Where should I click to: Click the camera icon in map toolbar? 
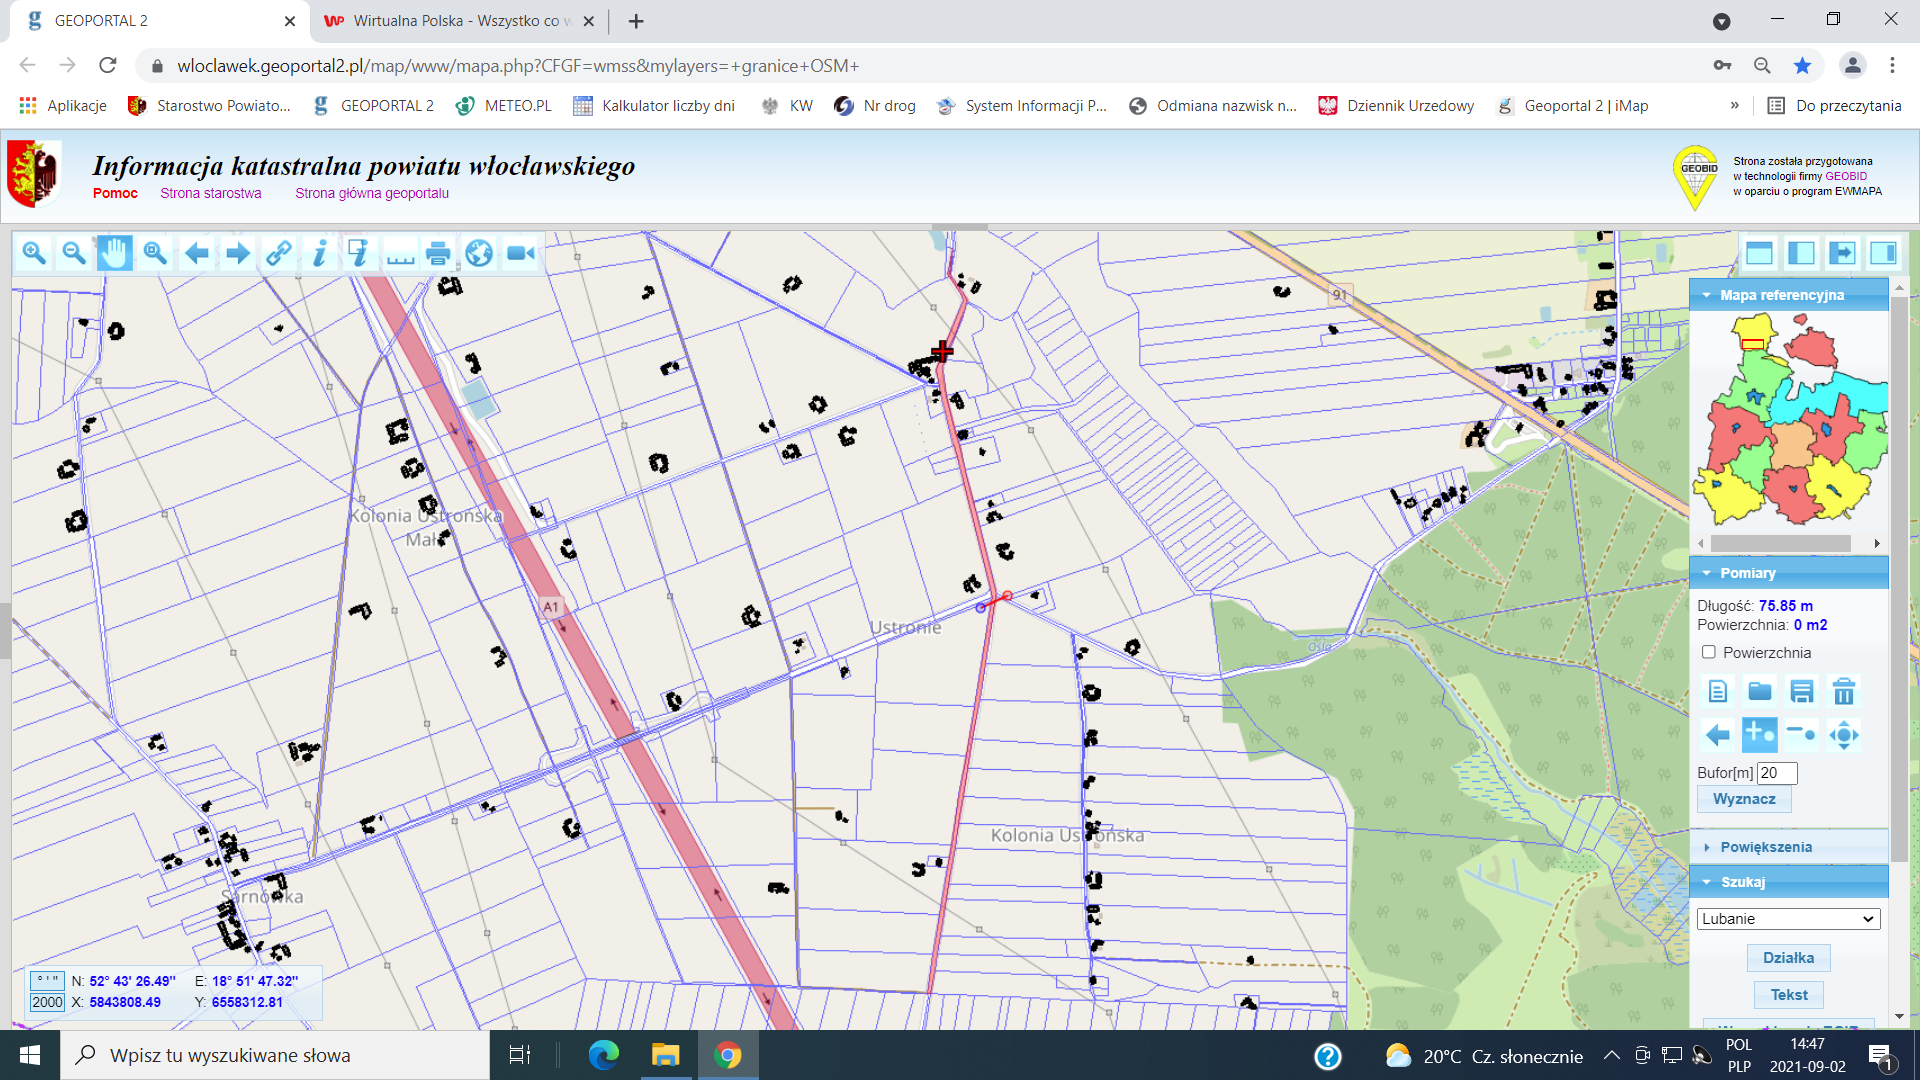(x=520, y=254)
